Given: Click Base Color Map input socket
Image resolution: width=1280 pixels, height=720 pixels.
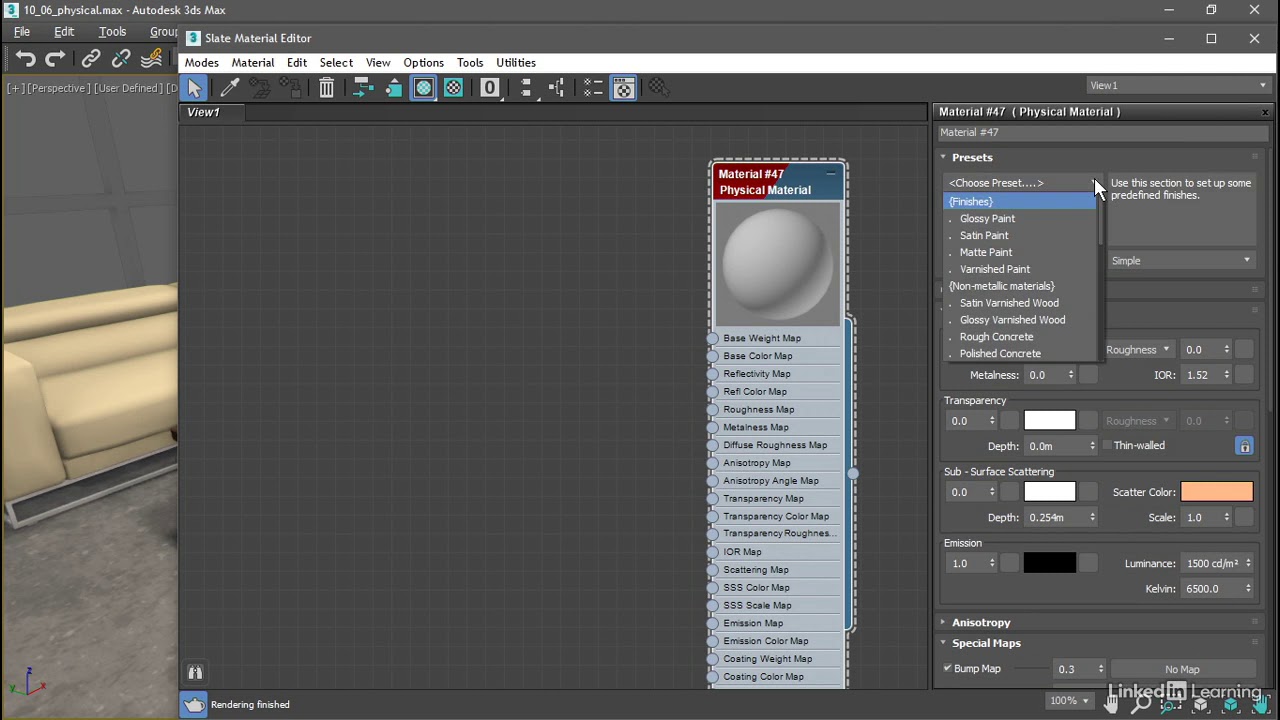Looking at the screenshot, I should tap(713, 356).
